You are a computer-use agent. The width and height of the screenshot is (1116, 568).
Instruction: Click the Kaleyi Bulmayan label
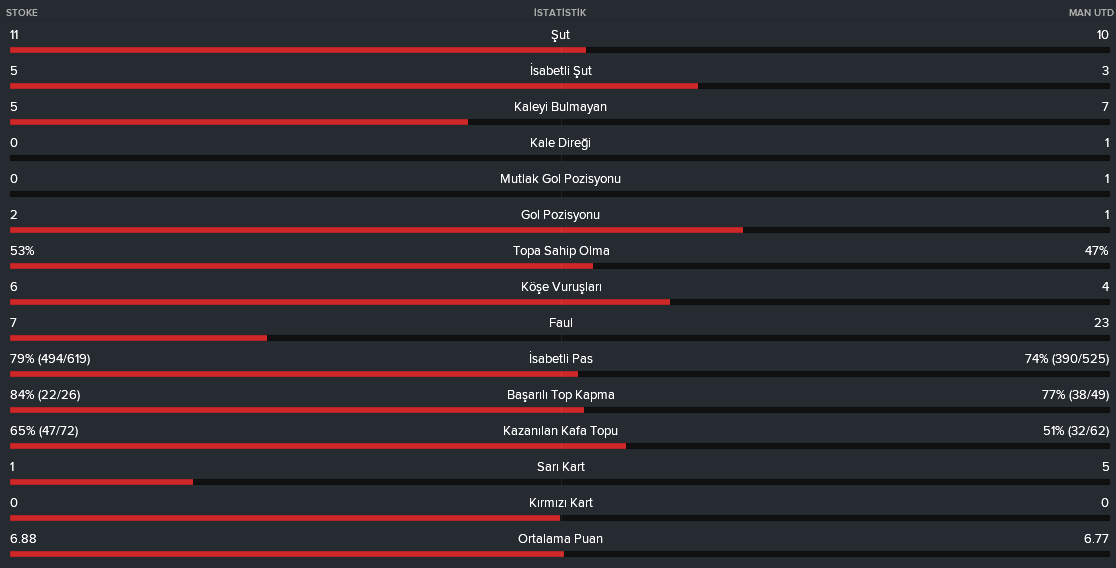tap(560, 107)
